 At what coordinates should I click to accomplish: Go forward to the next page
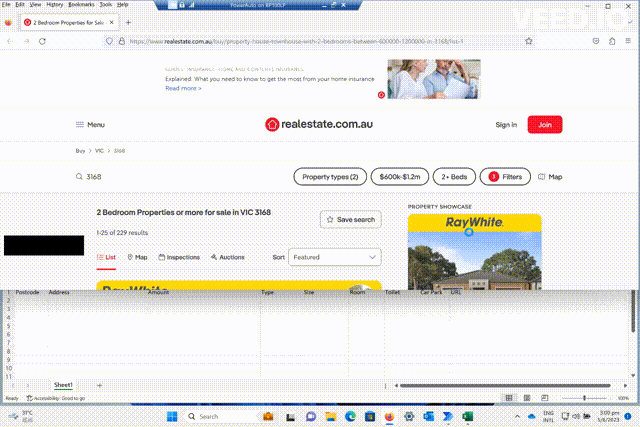[x=27, y=41]
